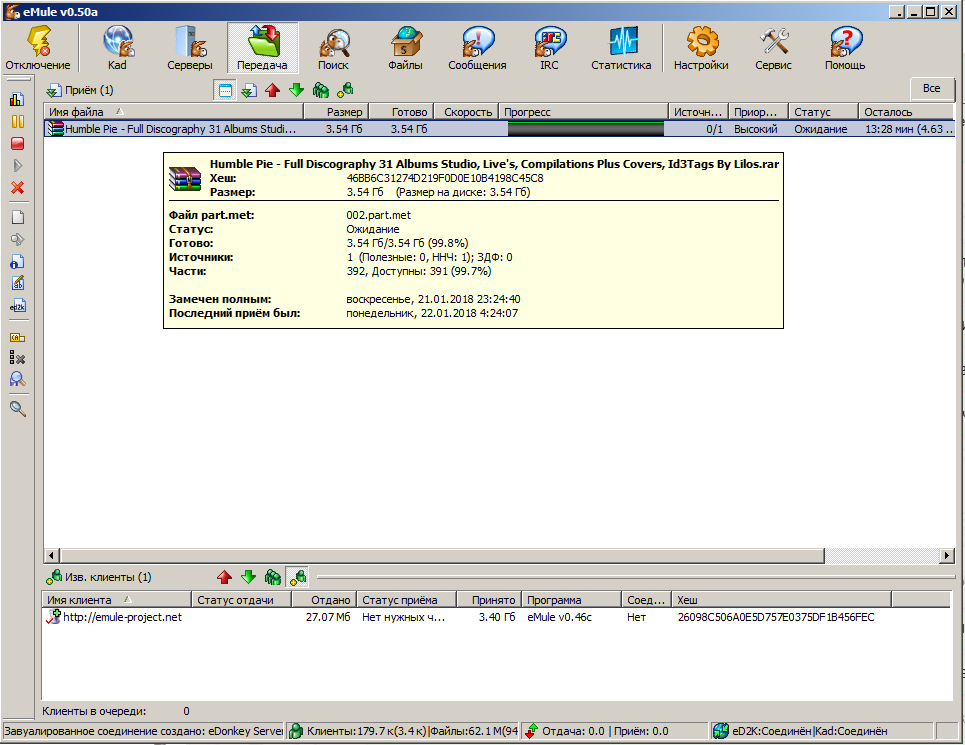Screen dimensions: 965x745
Task: Sort by Осталось column header
Action: coord(906,112)
